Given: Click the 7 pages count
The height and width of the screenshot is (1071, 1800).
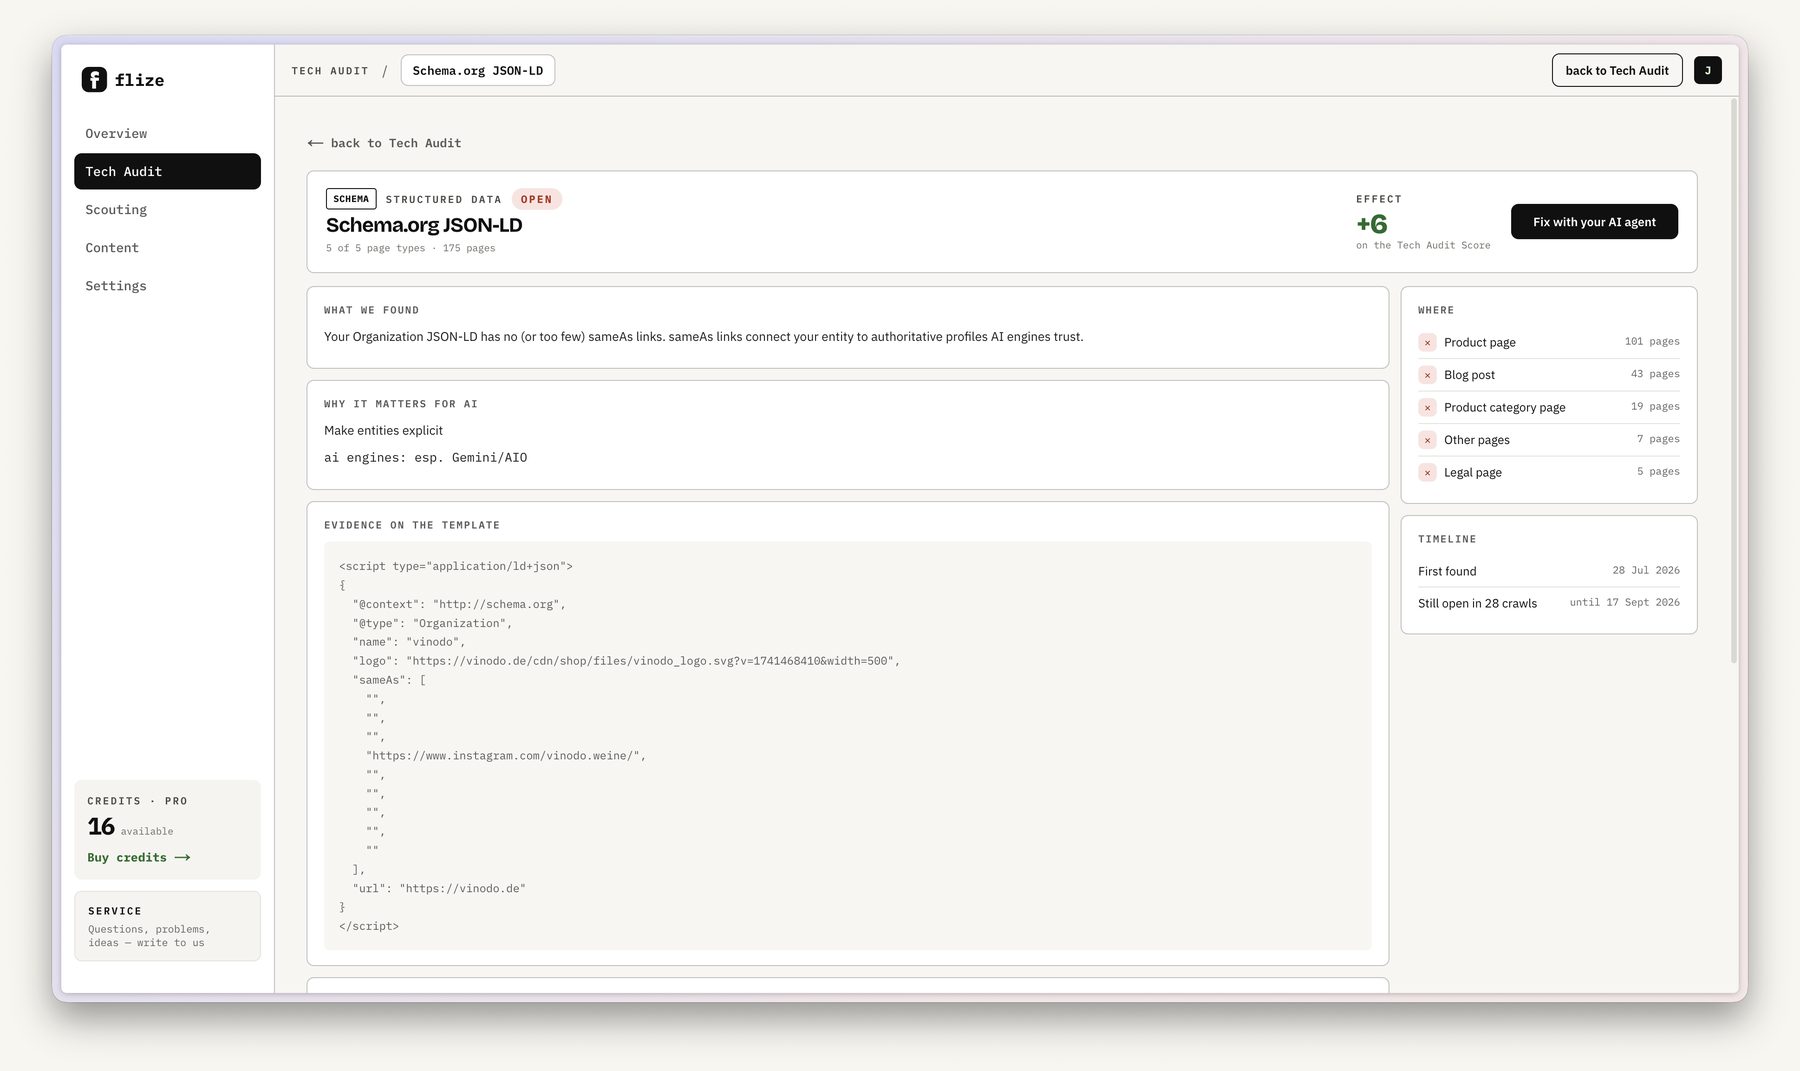Looking at the screenshot, I should (1658, 439).
